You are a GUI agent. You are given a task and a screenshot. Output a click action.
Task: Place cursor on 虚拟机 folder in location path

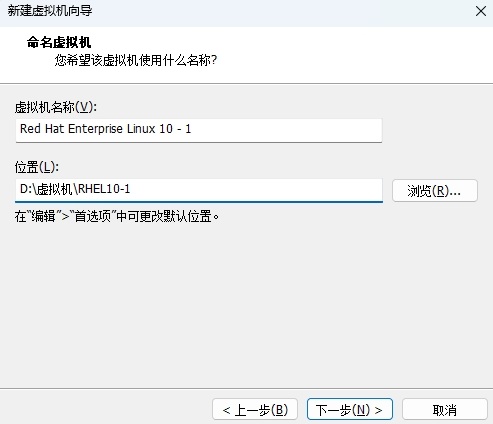(54, 189)
